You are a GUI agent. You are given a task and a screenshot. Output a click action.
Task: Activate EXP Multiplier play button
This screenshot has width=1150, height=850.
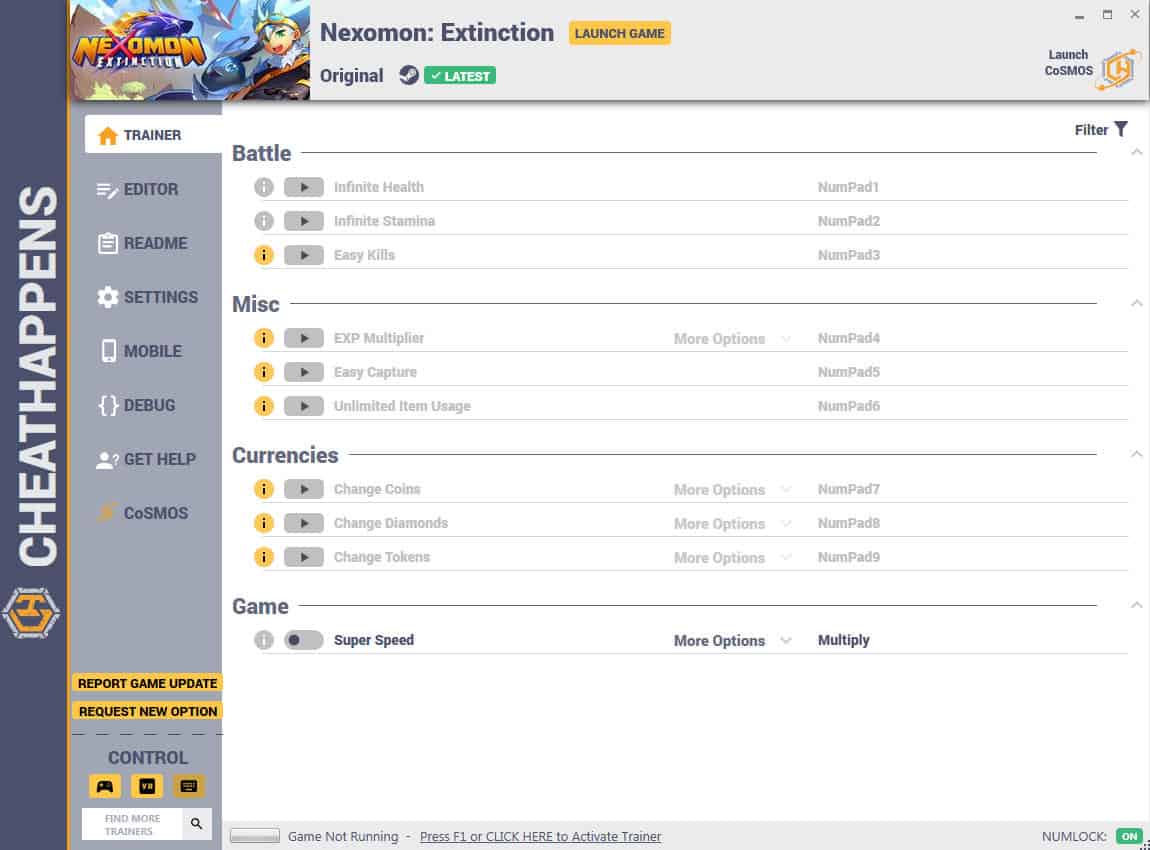click(x=304, y=338)
